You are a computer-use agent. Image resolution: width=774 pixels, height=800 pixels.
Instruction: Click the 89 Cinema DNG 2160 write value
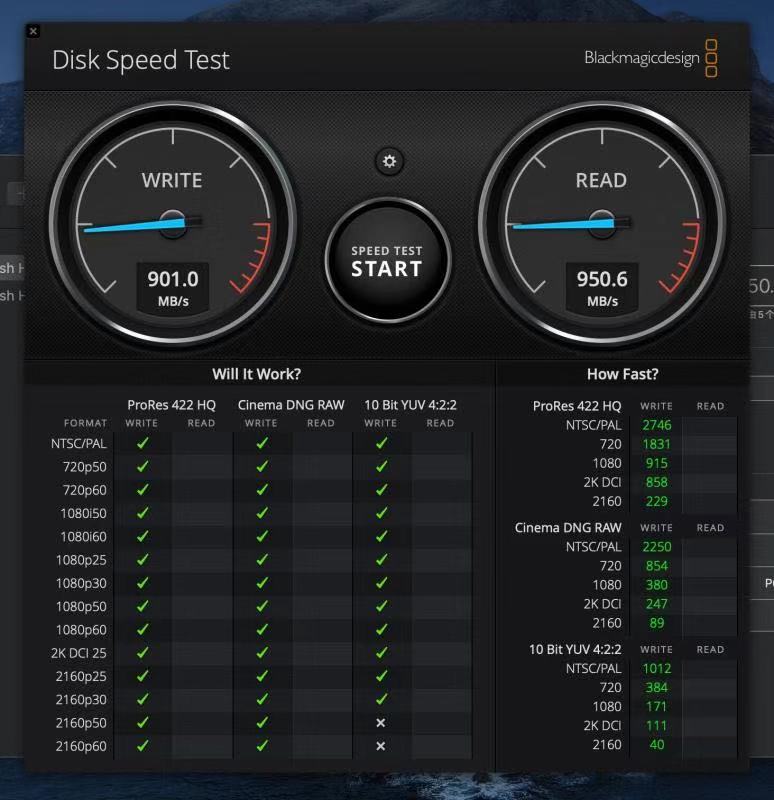click(x=657, y=623)
